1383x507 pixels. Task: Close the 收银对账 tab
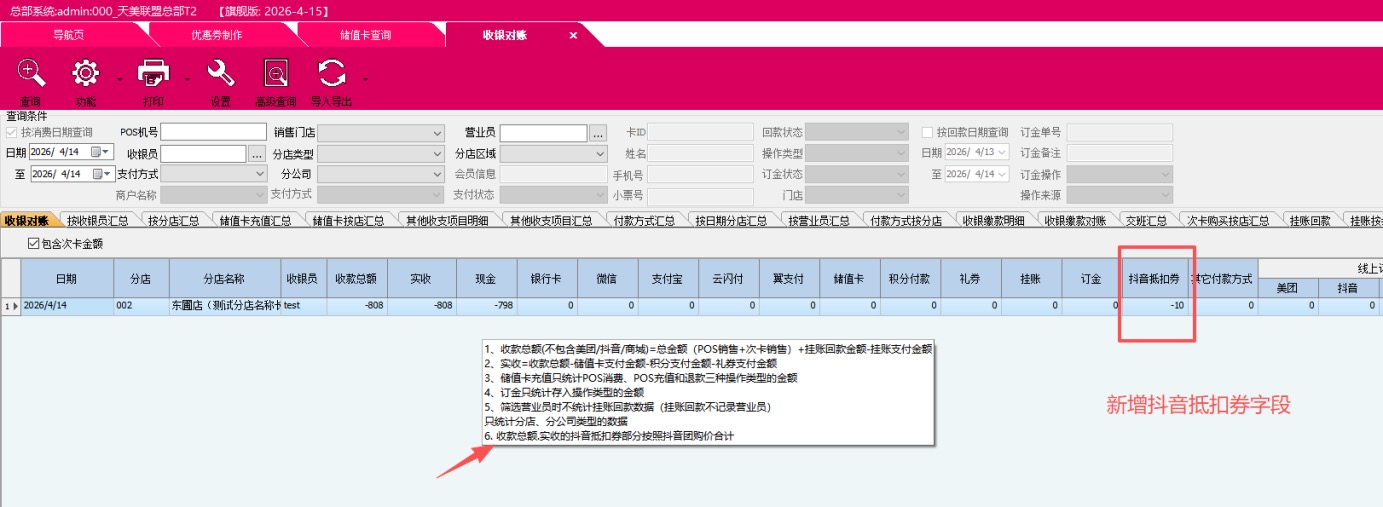573,35
